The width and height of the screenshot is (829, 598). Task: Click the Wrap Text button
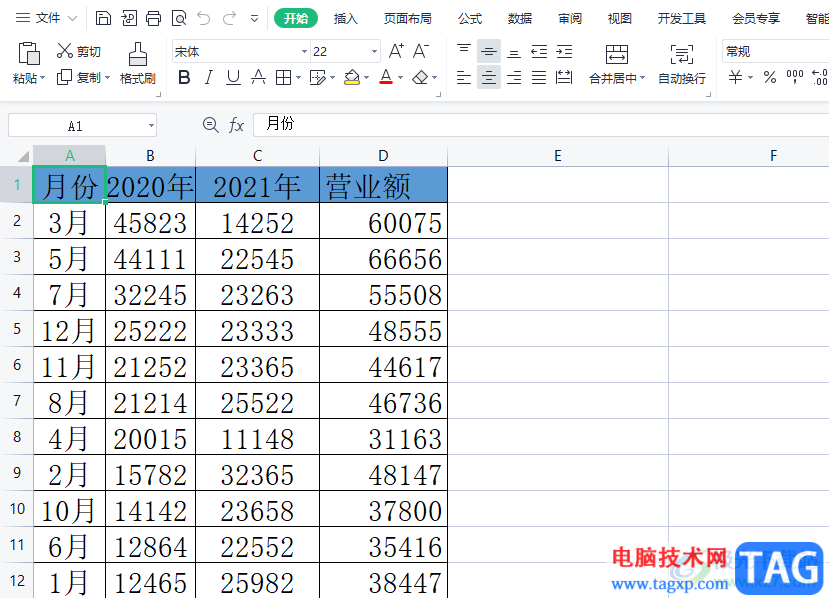681,63
